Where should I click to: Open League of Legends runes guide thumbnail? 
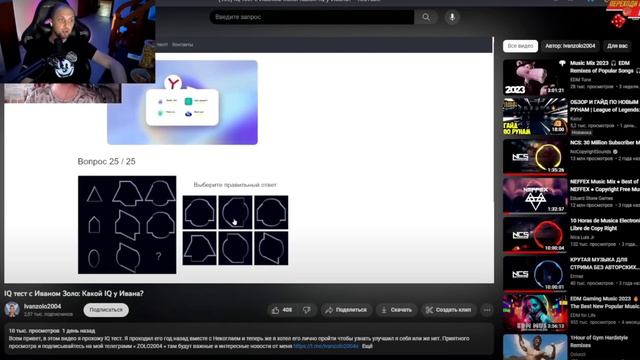535,116
